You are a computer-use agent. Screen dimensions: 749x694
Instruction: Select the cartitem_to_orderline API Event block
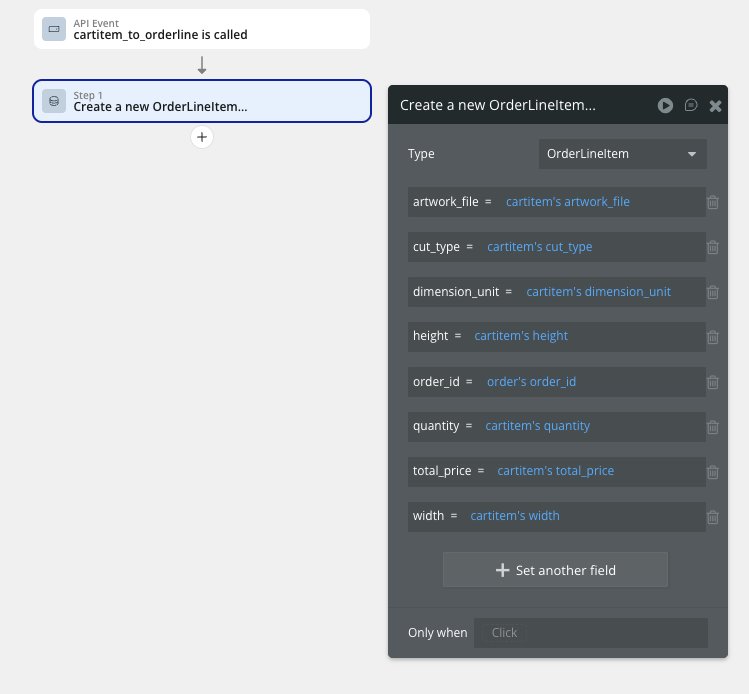point(201,29)
